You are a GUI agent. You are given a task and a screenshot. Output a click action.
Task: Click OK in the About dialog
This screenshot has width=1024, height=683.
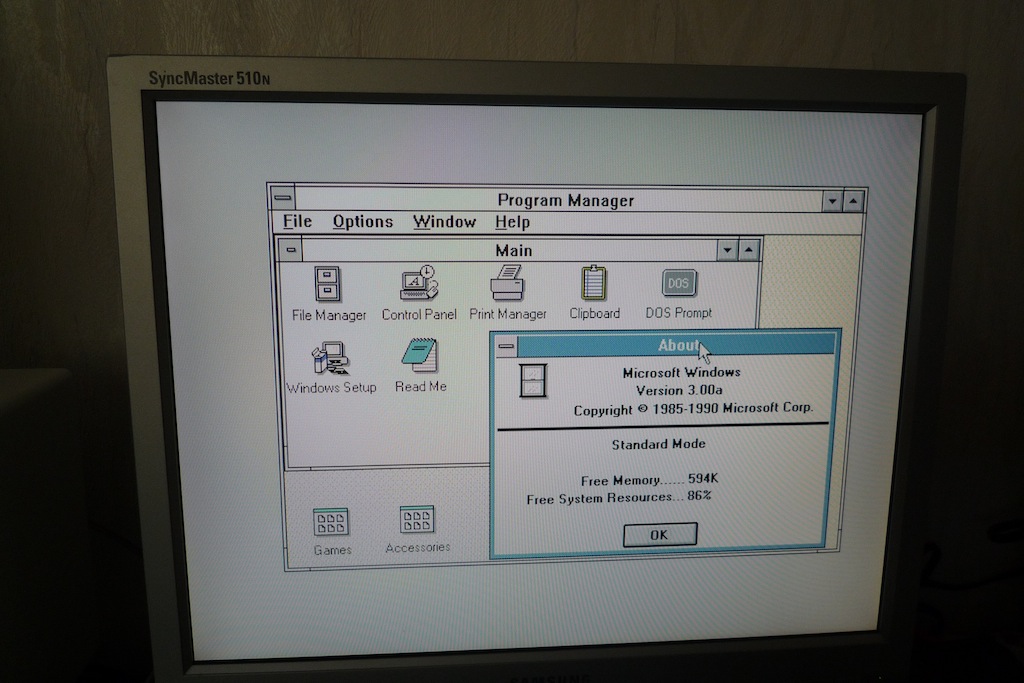(x=659, y=535)
